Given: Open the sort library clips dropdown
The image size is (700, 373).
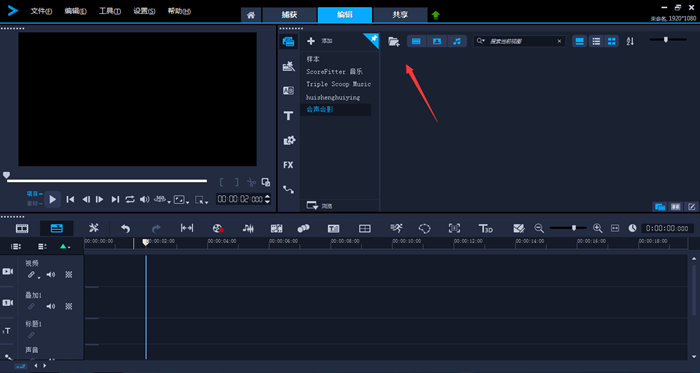Looking at the screenshot, I should [630, 41].
